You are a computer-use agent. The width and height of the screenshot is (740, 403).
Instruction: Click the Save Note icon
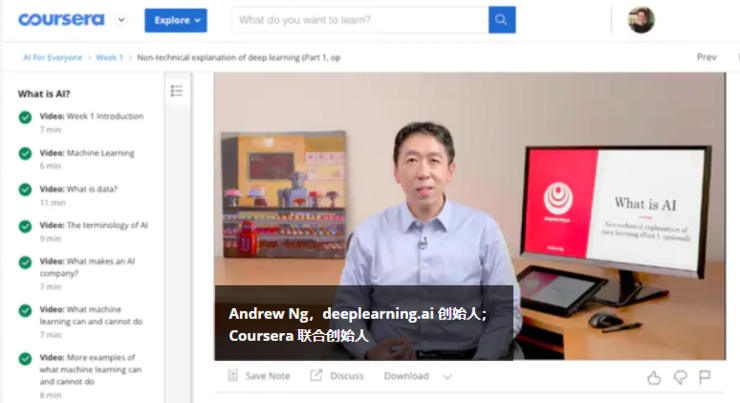click(233, 376)
